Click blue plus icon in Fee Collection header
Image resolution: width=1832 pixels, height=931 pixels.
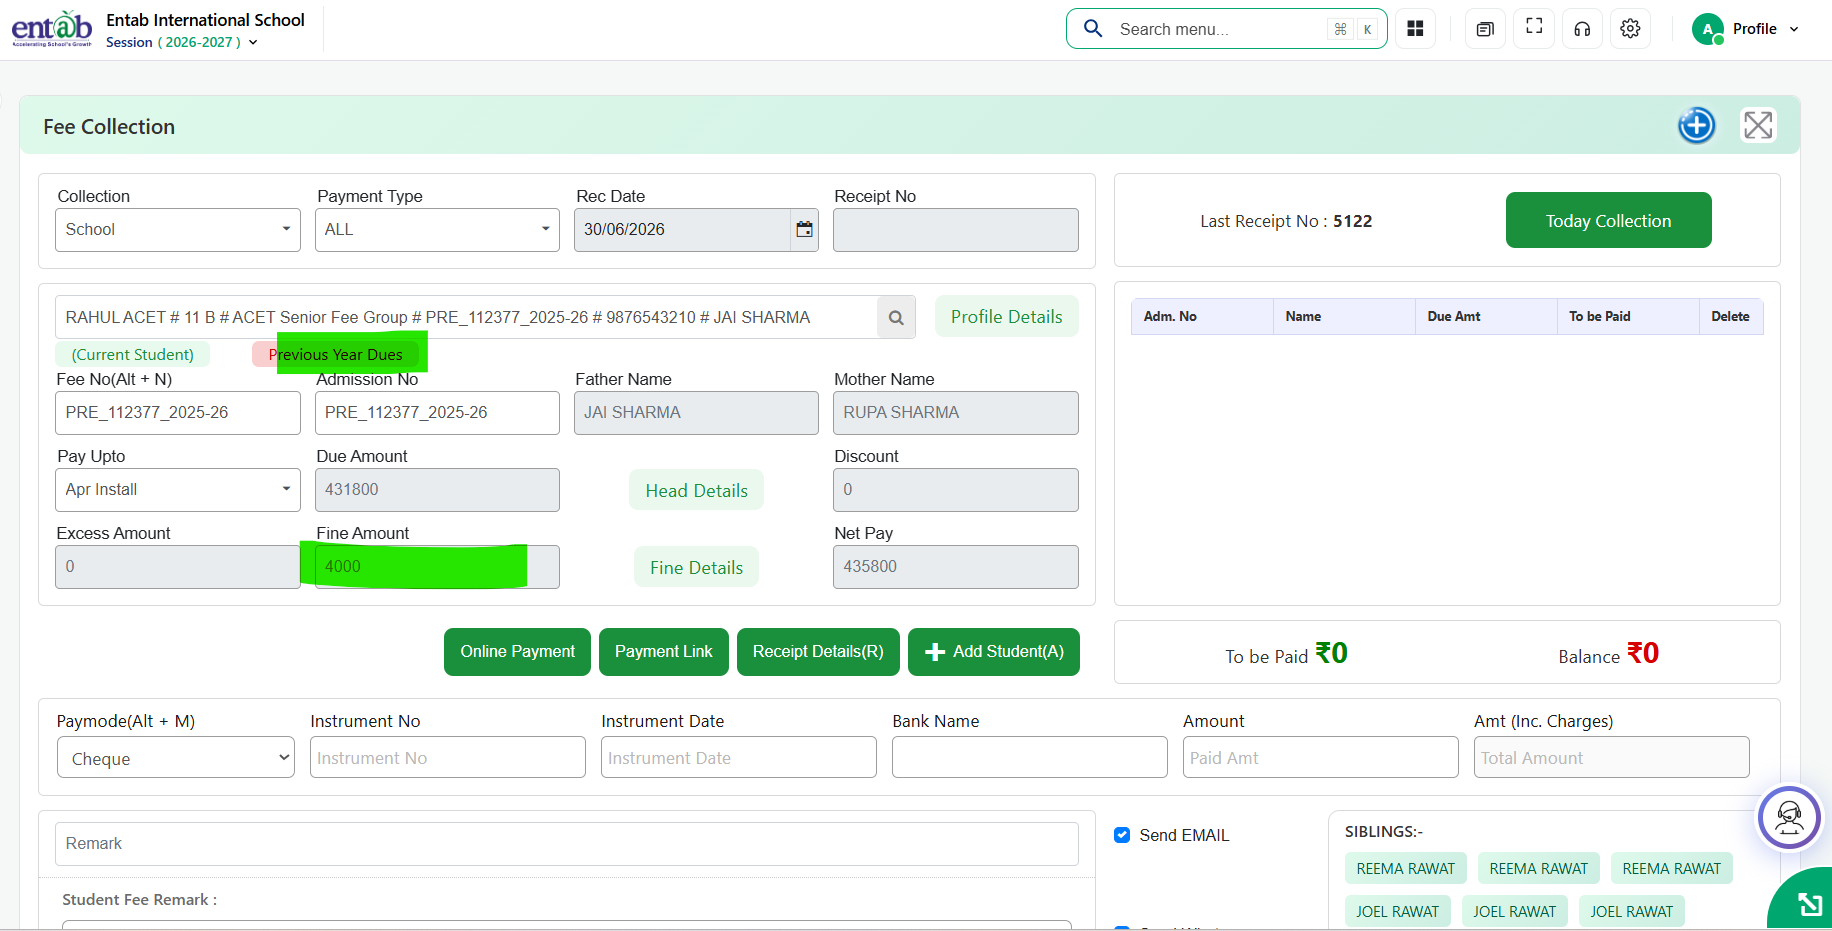click(x=1696, y=126)
